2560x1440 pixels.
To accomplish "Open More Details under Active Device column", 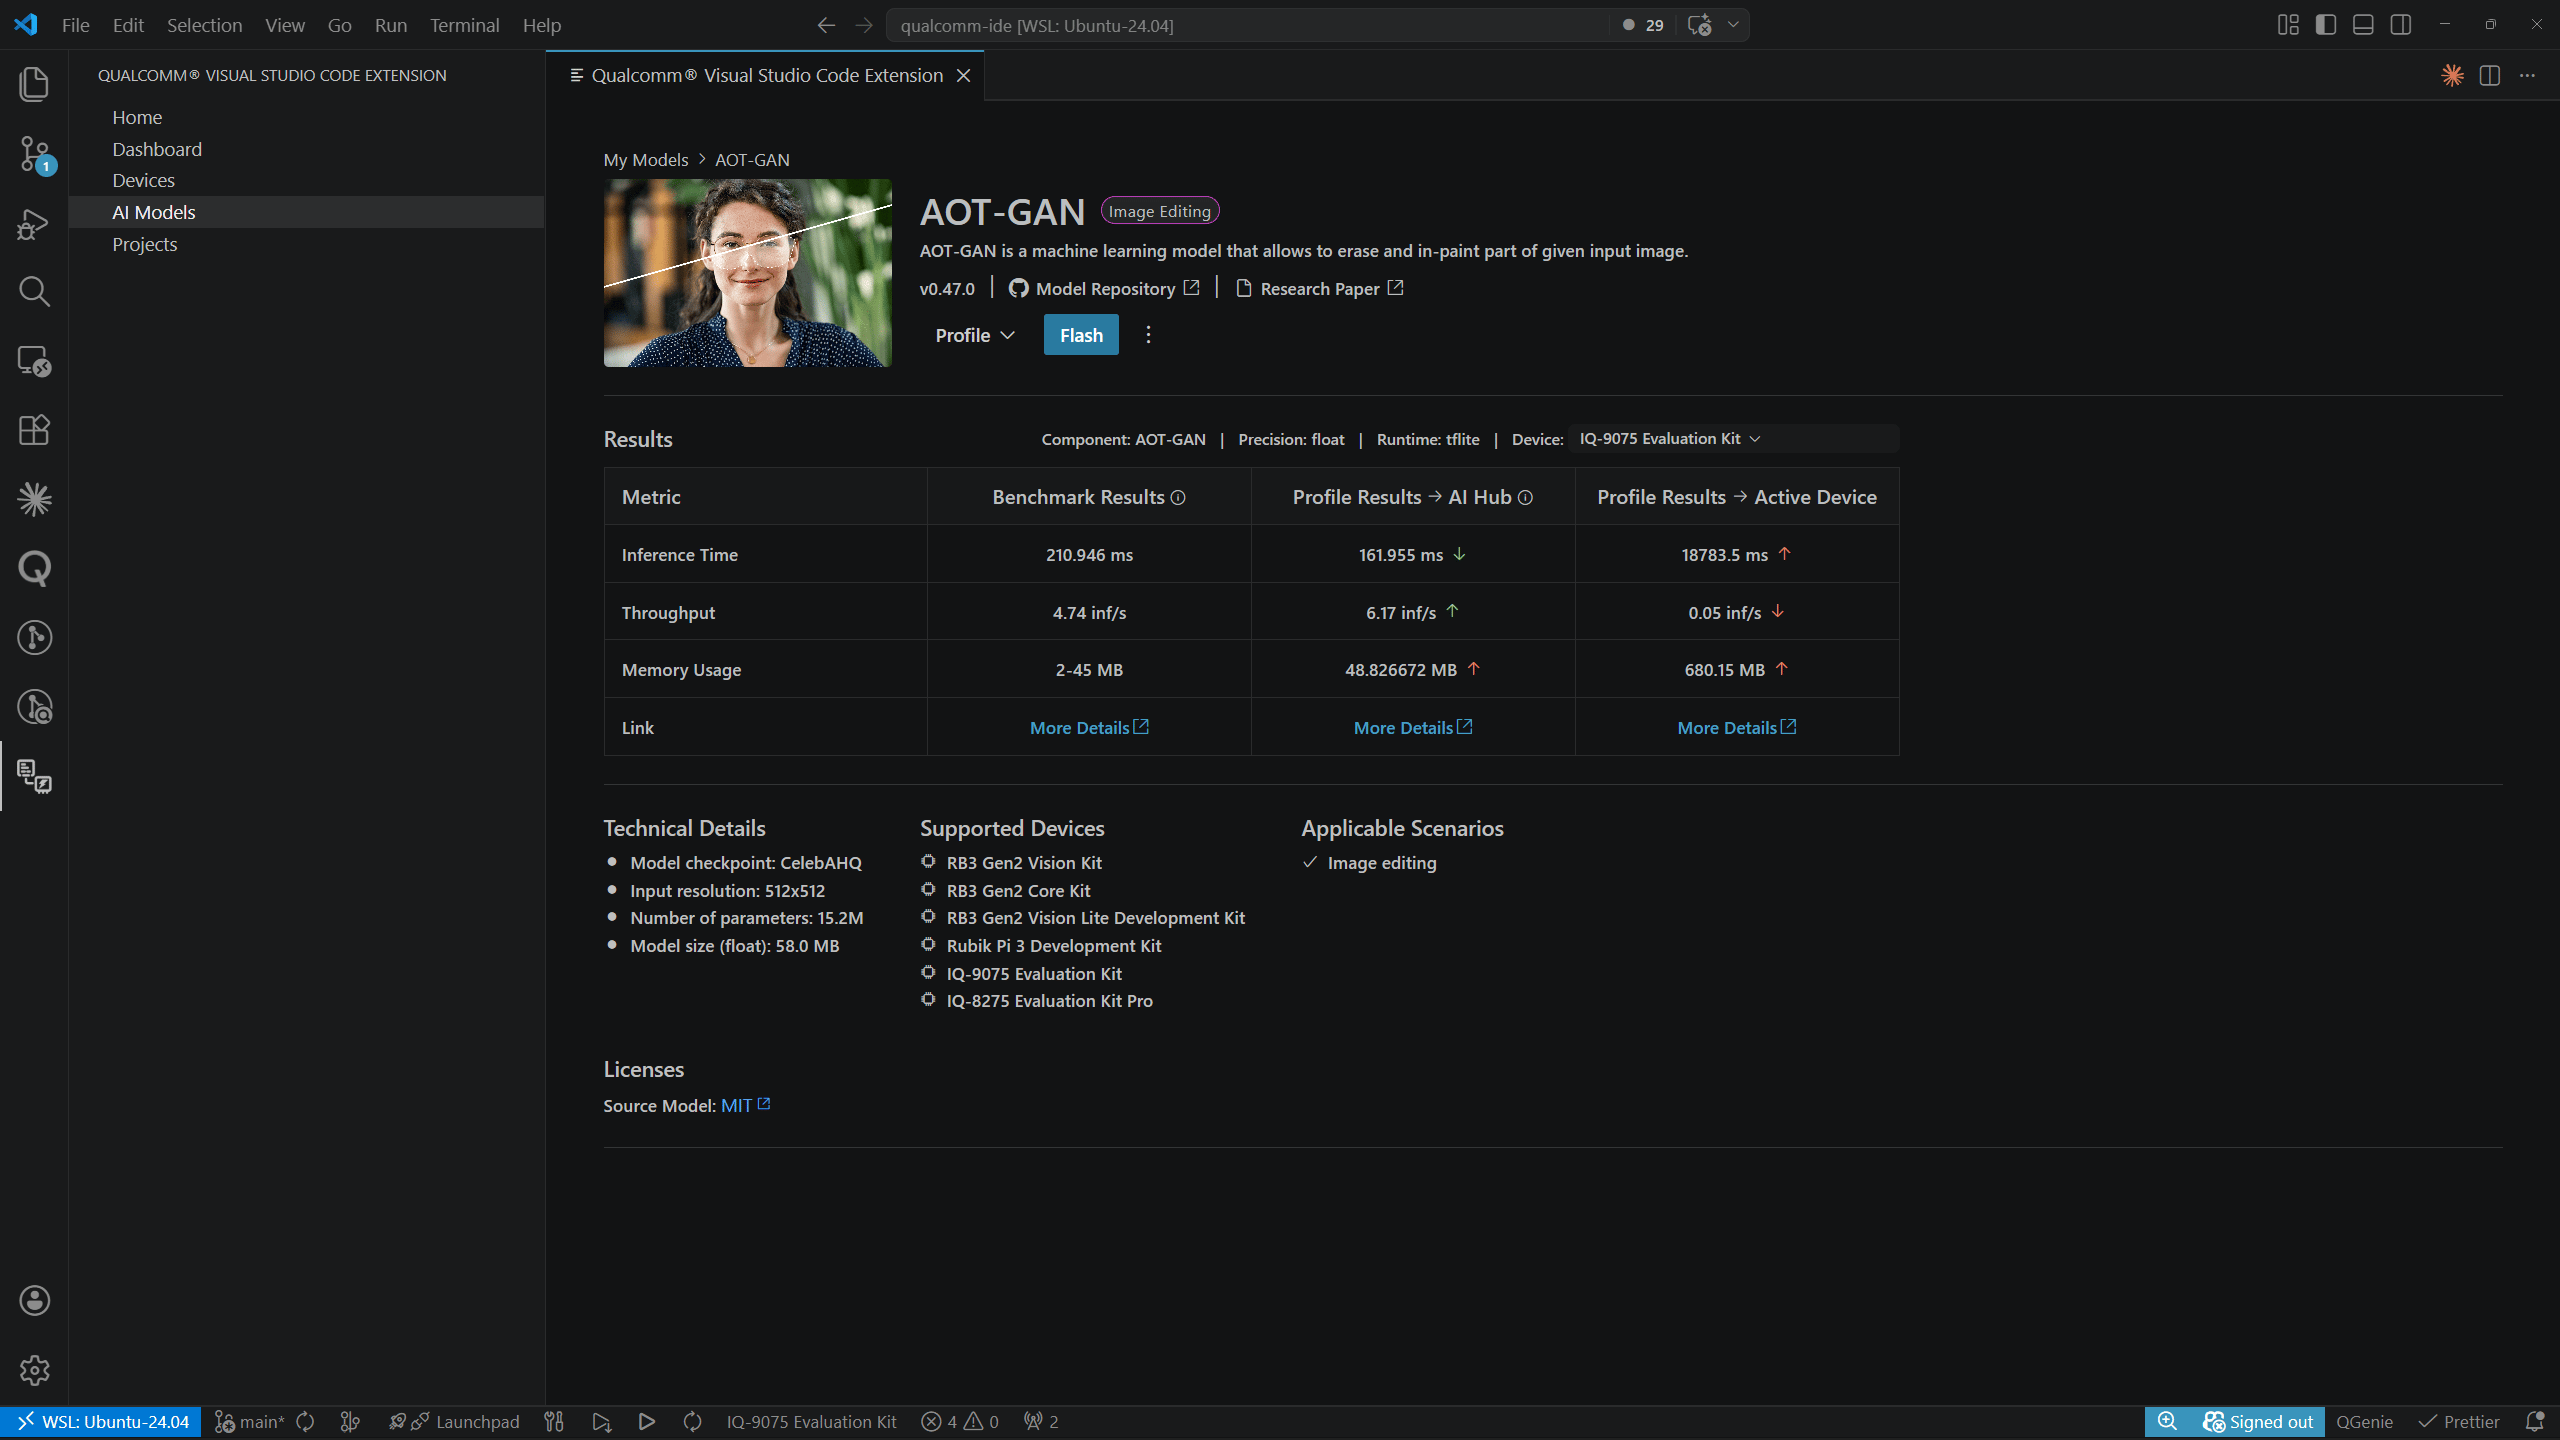I will [x=1737, y=728].
